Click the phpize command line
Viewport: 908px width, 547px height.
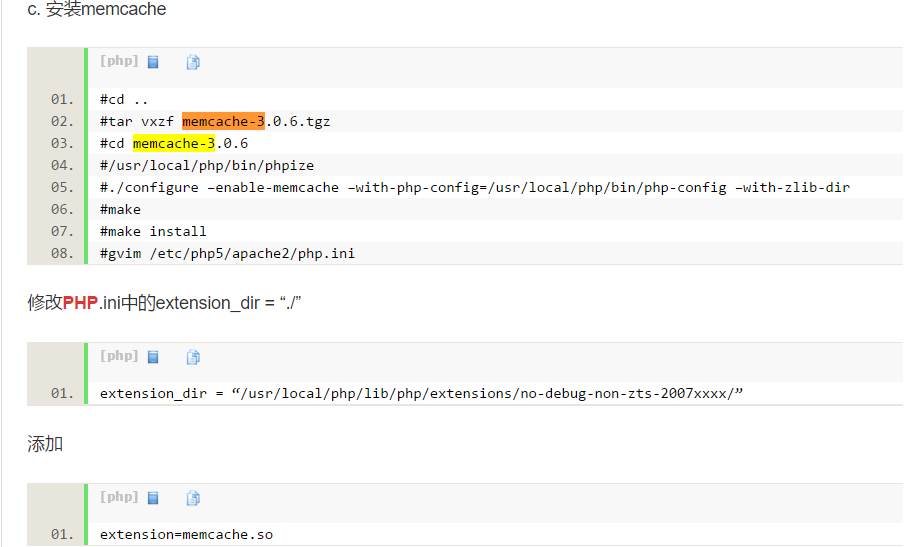click(x=207, y=166)
